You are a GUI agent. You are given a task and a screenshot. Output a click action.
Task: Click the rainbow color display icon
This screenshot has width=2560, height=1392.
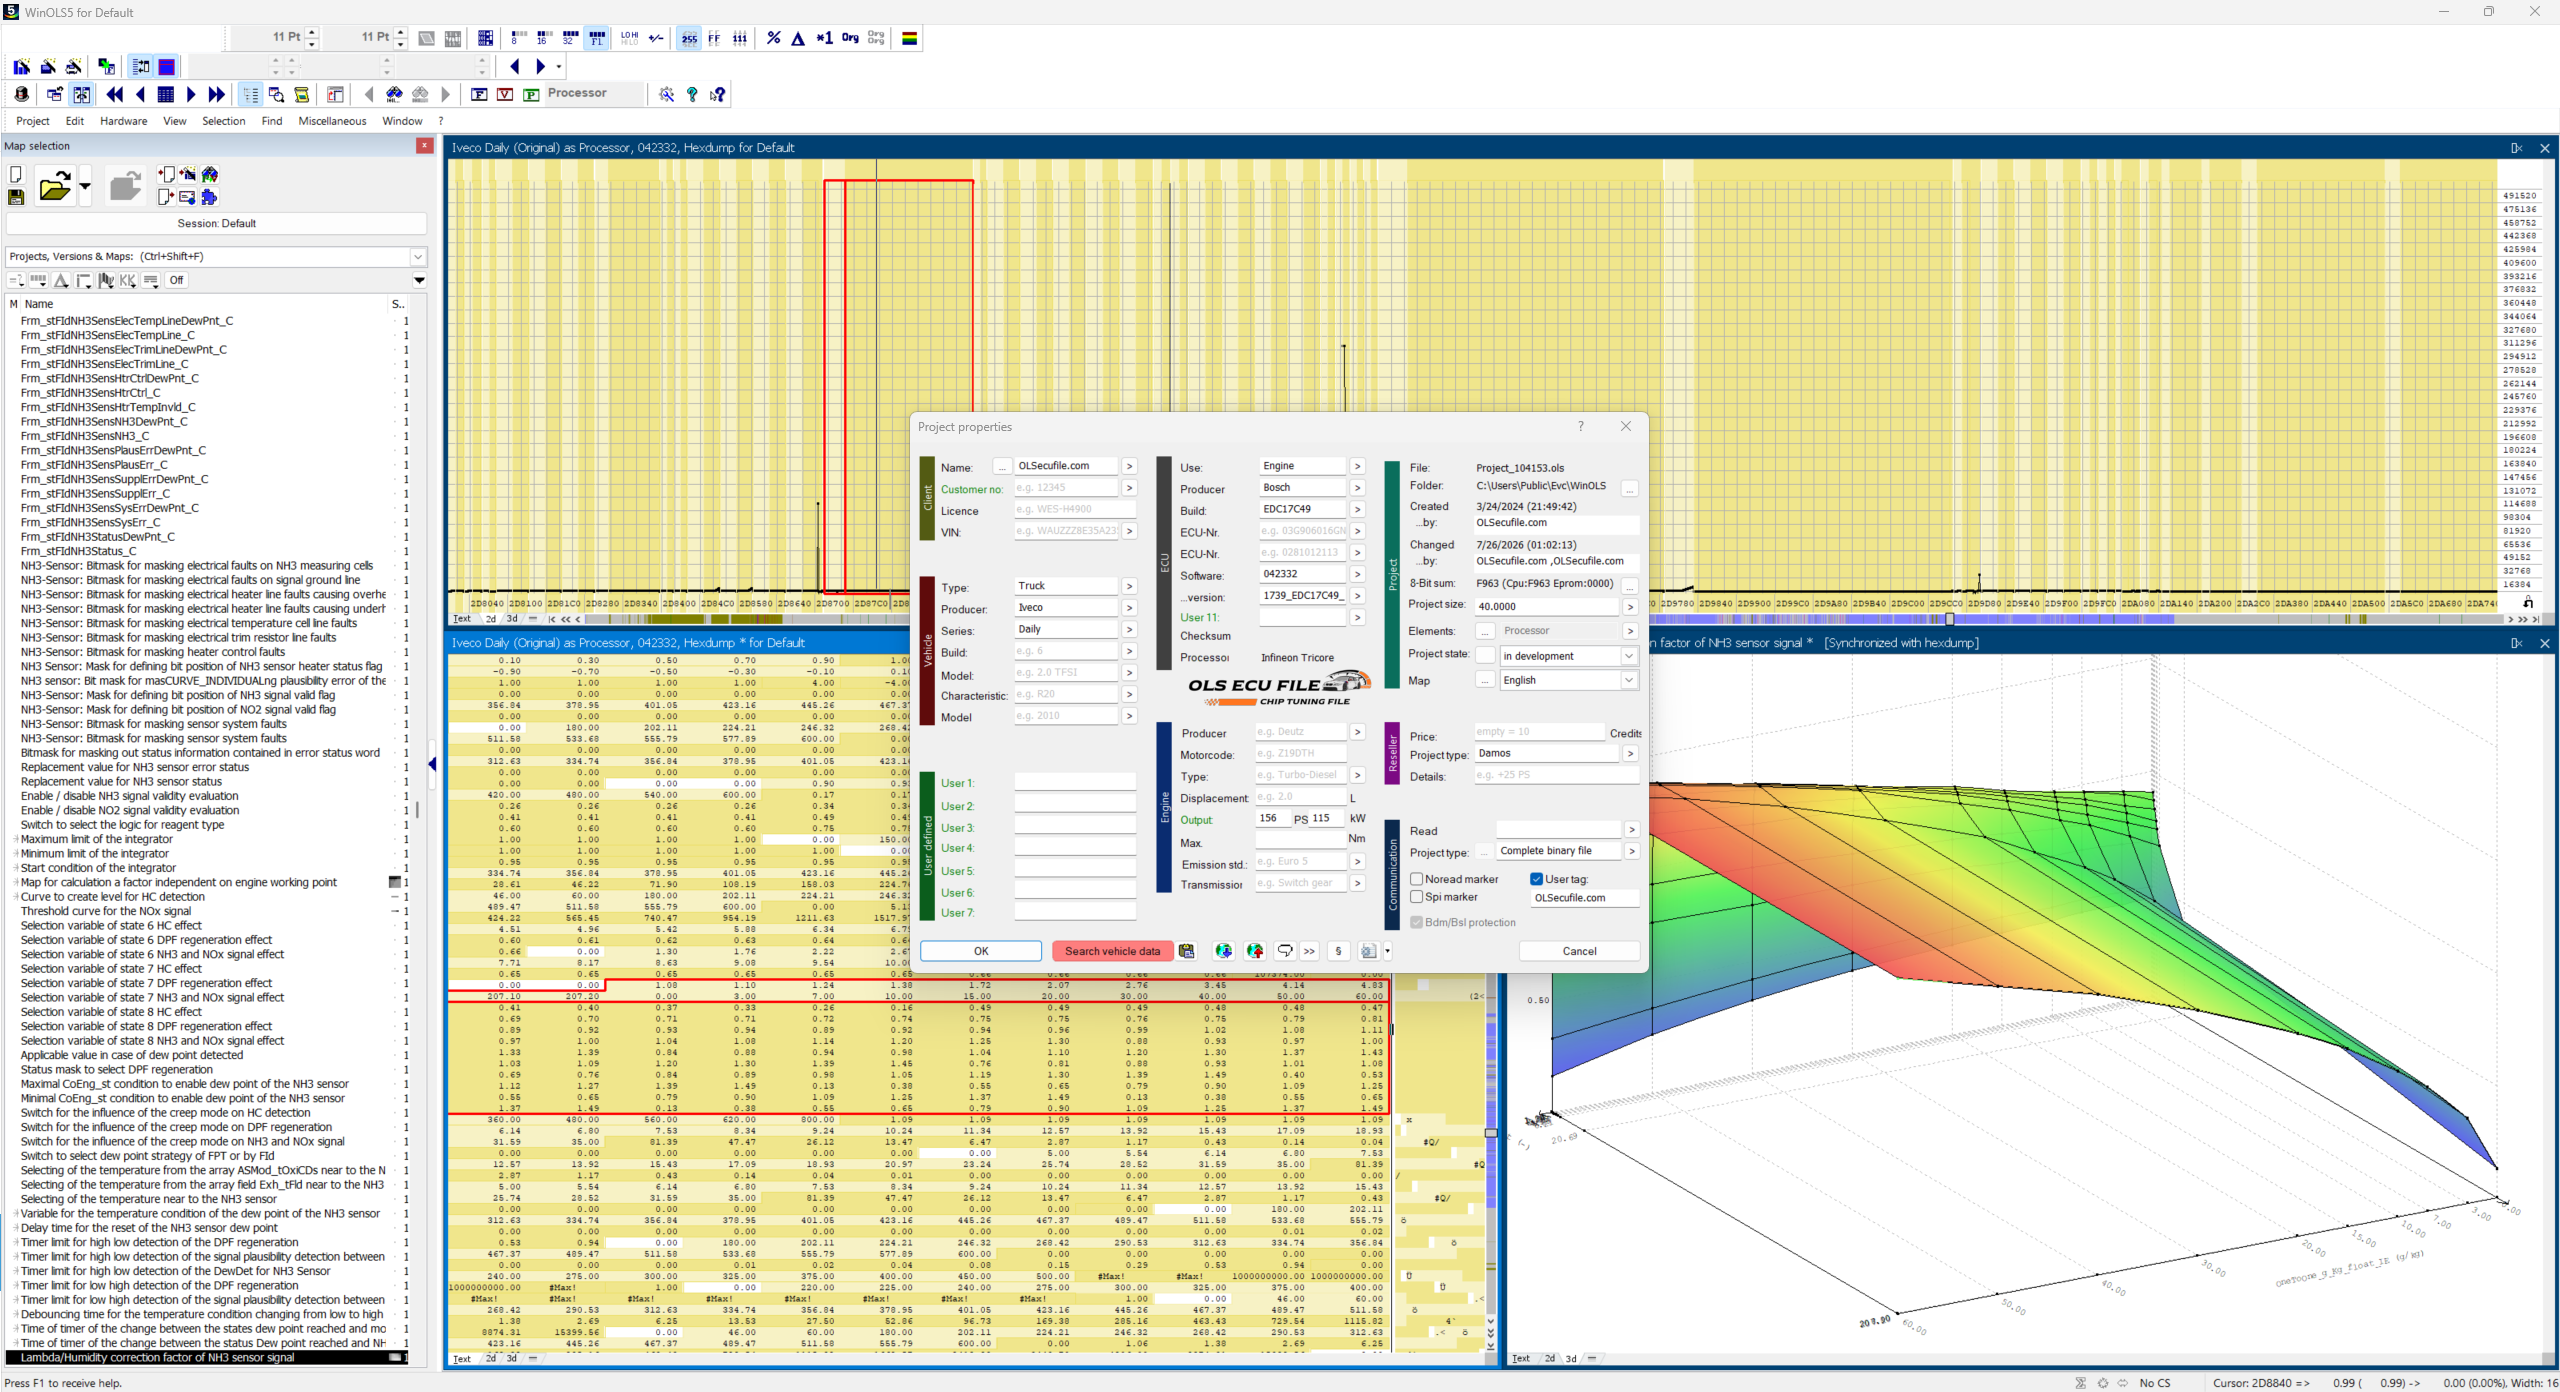(x=909, y=38)
